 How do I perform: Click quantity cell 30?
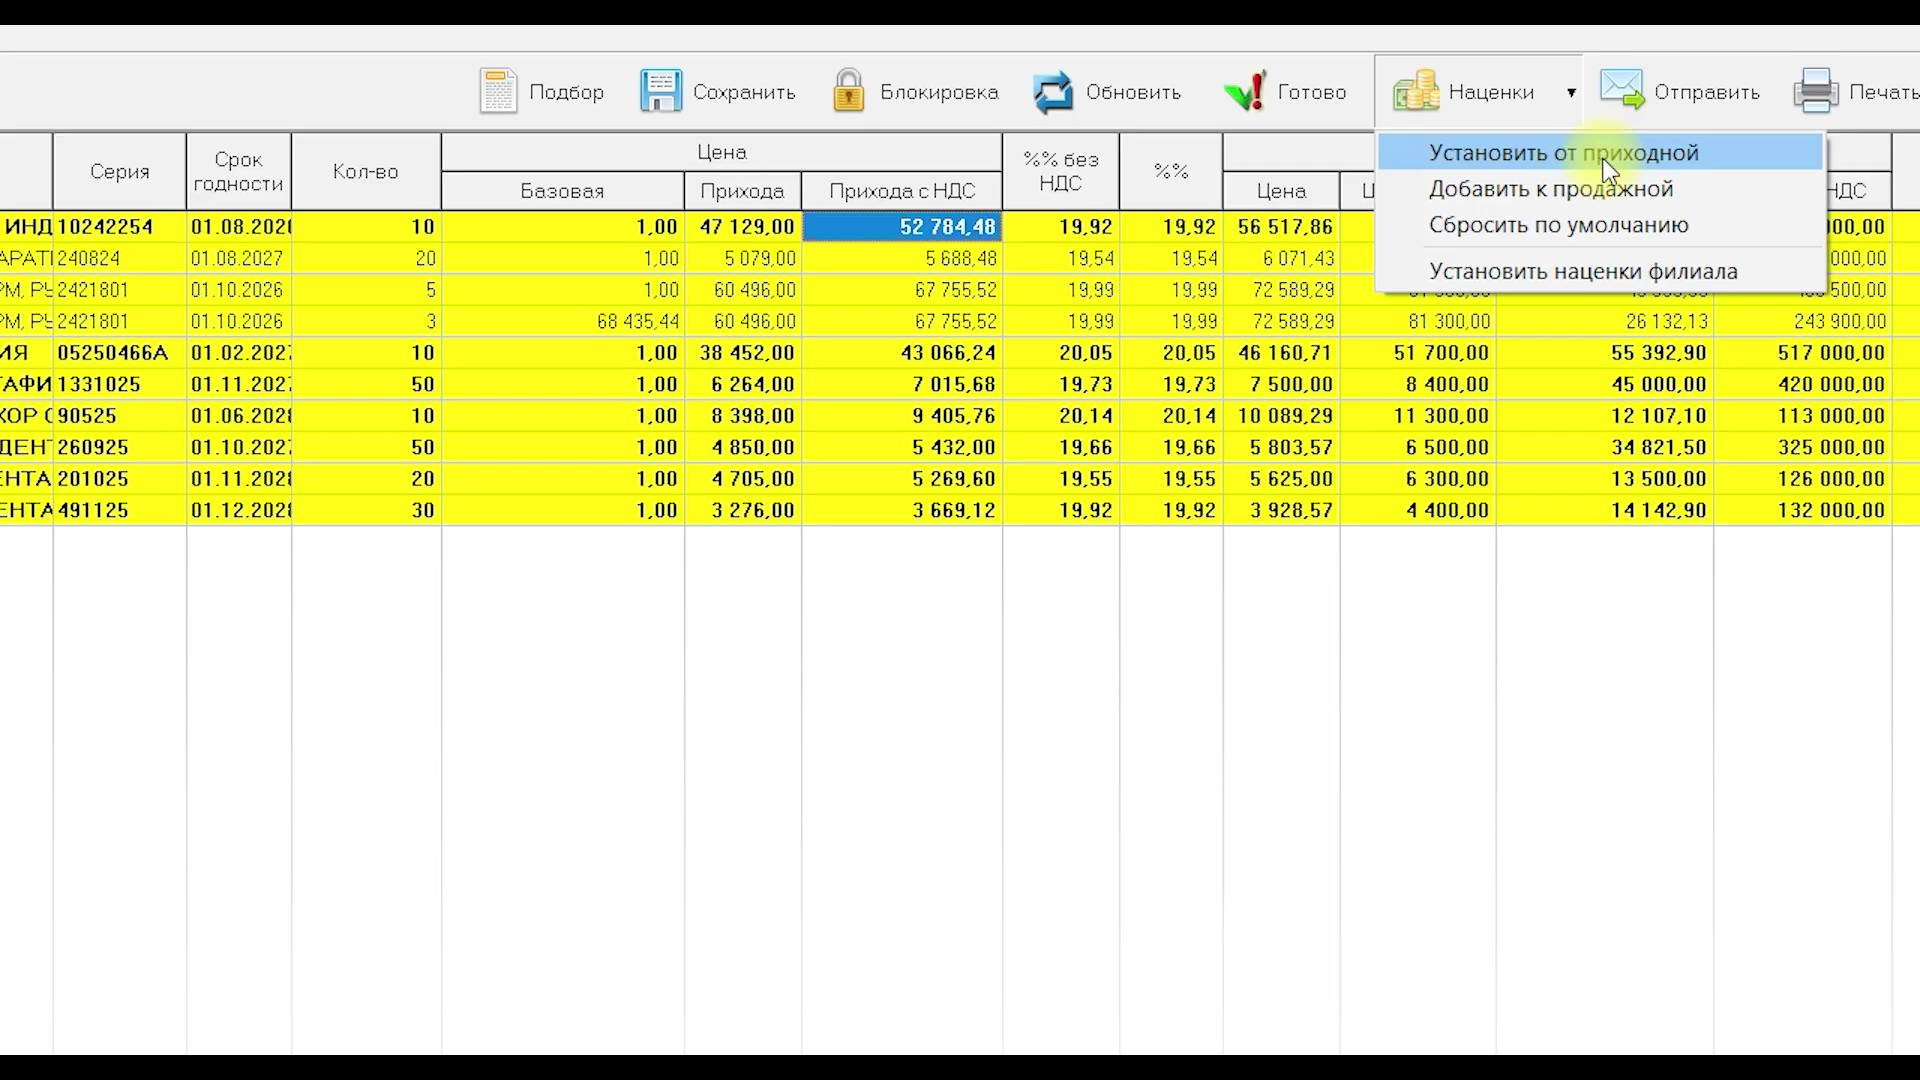point(366,510)
